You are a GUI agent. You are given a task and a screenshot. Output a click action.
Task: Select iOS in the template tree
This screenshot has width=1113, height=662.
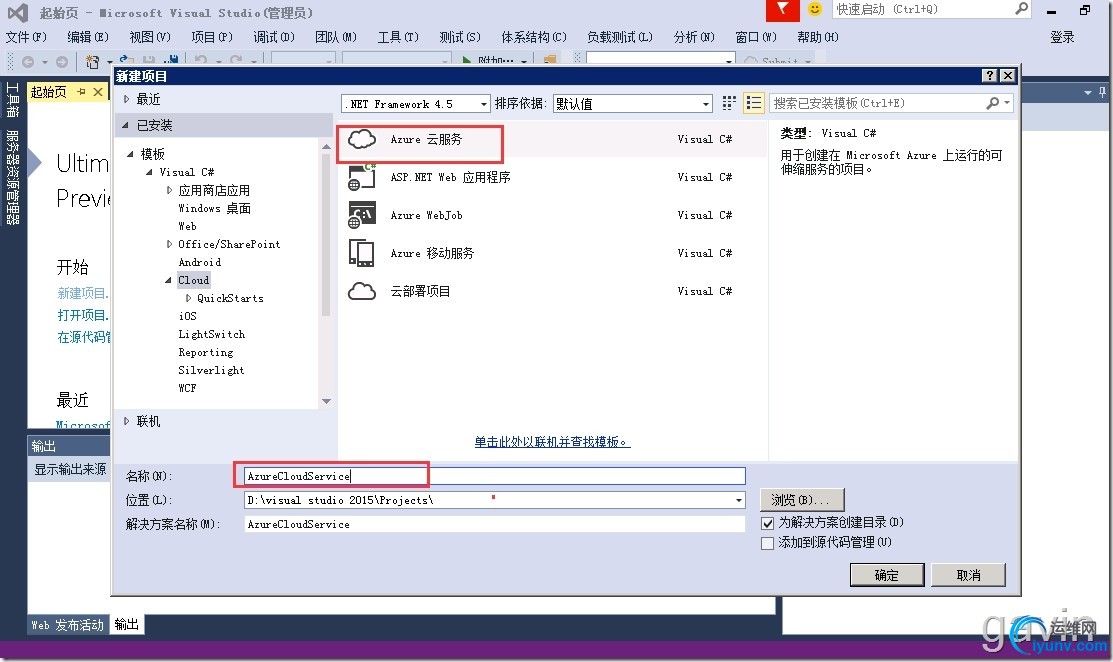pos(187,316)
